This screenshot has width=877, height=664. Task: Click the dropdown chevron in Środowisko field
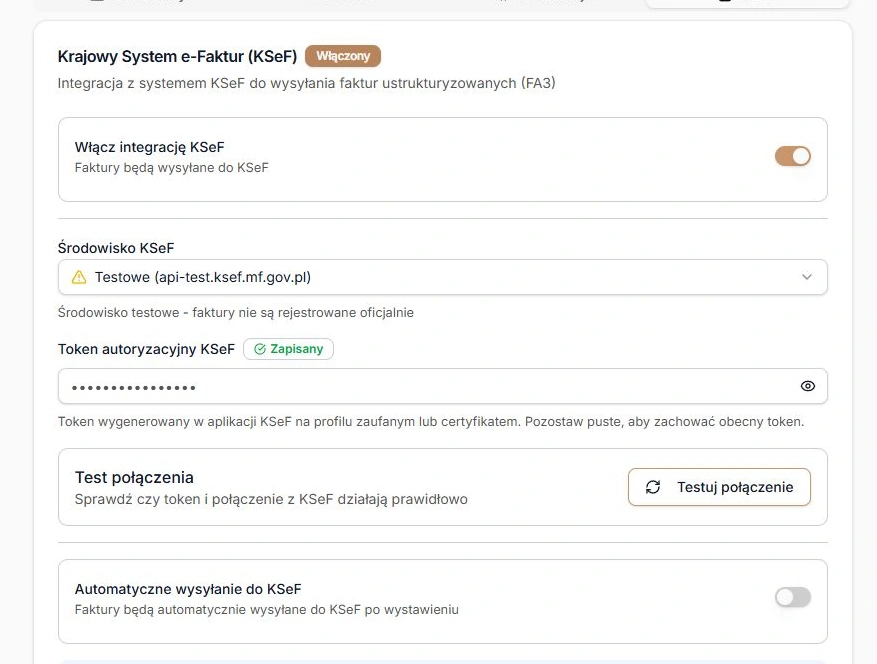[x=807, y=277]
